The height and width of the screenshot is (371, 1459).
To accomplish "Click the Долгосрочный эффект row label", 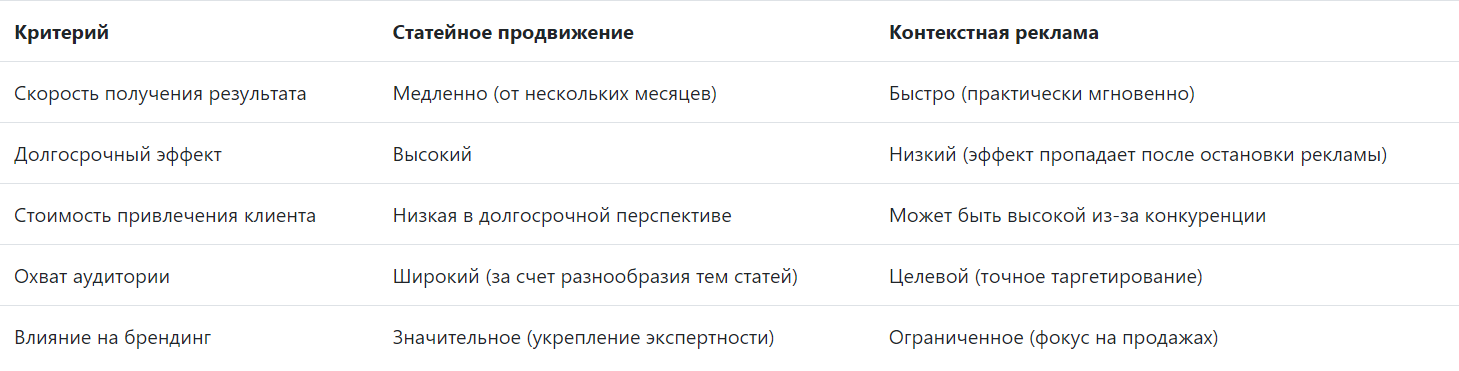I will point(118,155).
